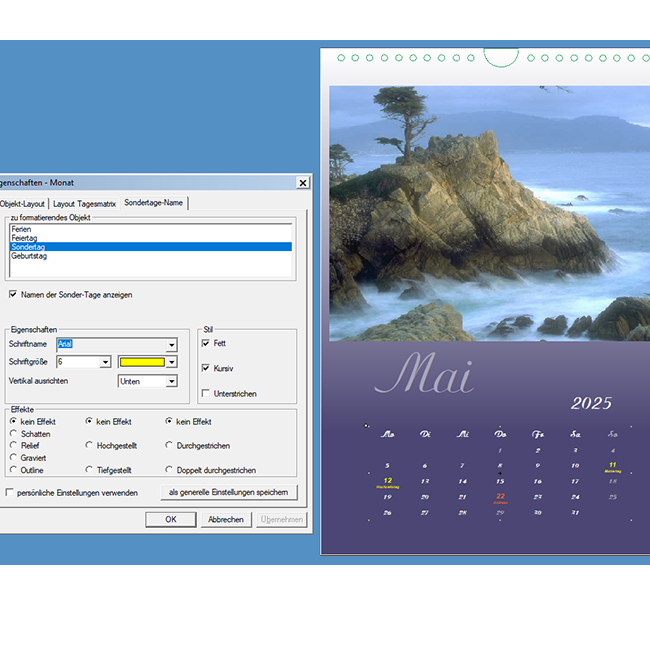This screenshot has width=650, height=650.
Task: Select Geburtstag in the object list
Action: pos(29,256)
